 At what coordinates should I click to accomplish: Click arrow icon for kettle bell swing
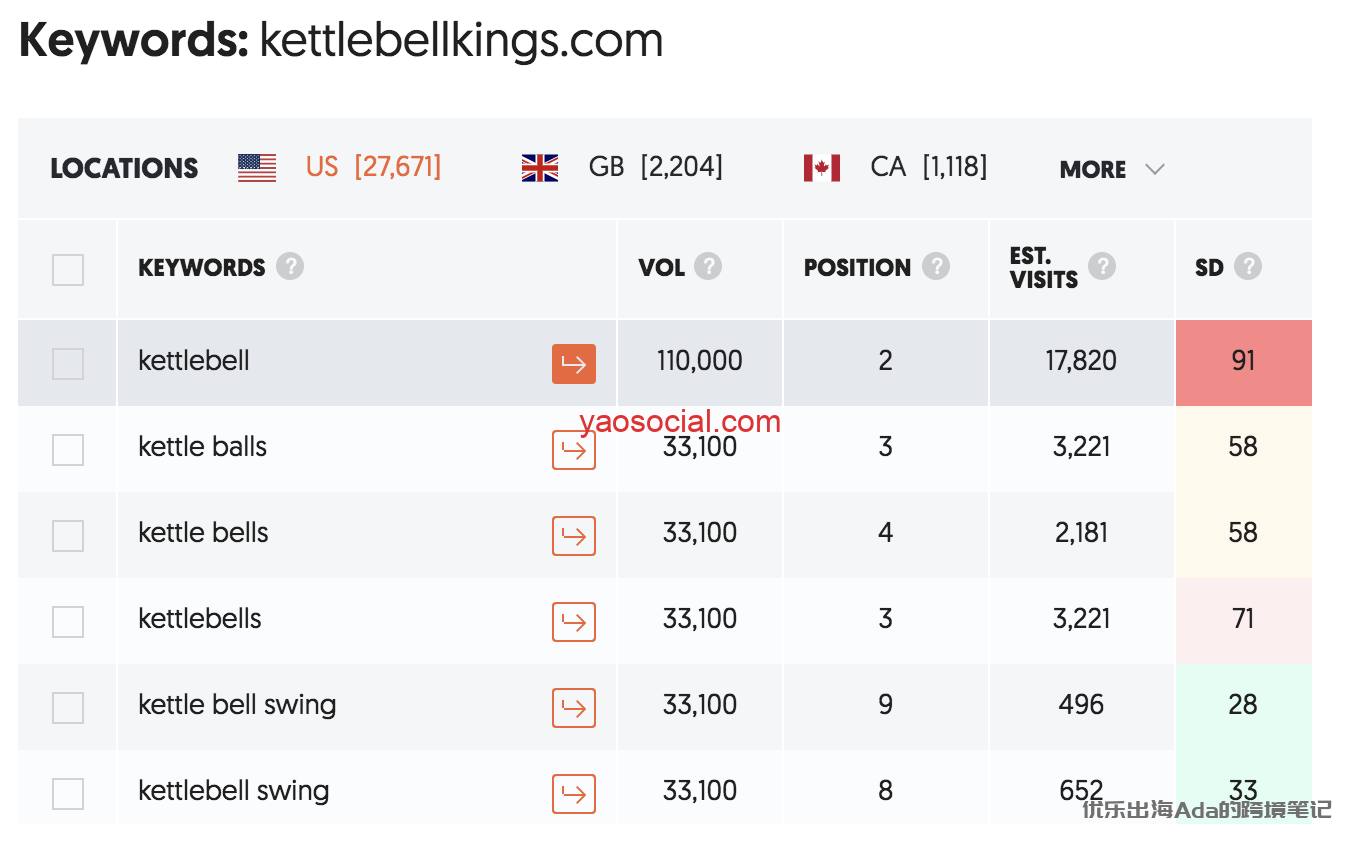pyautogui.click(x=573, y=708)
